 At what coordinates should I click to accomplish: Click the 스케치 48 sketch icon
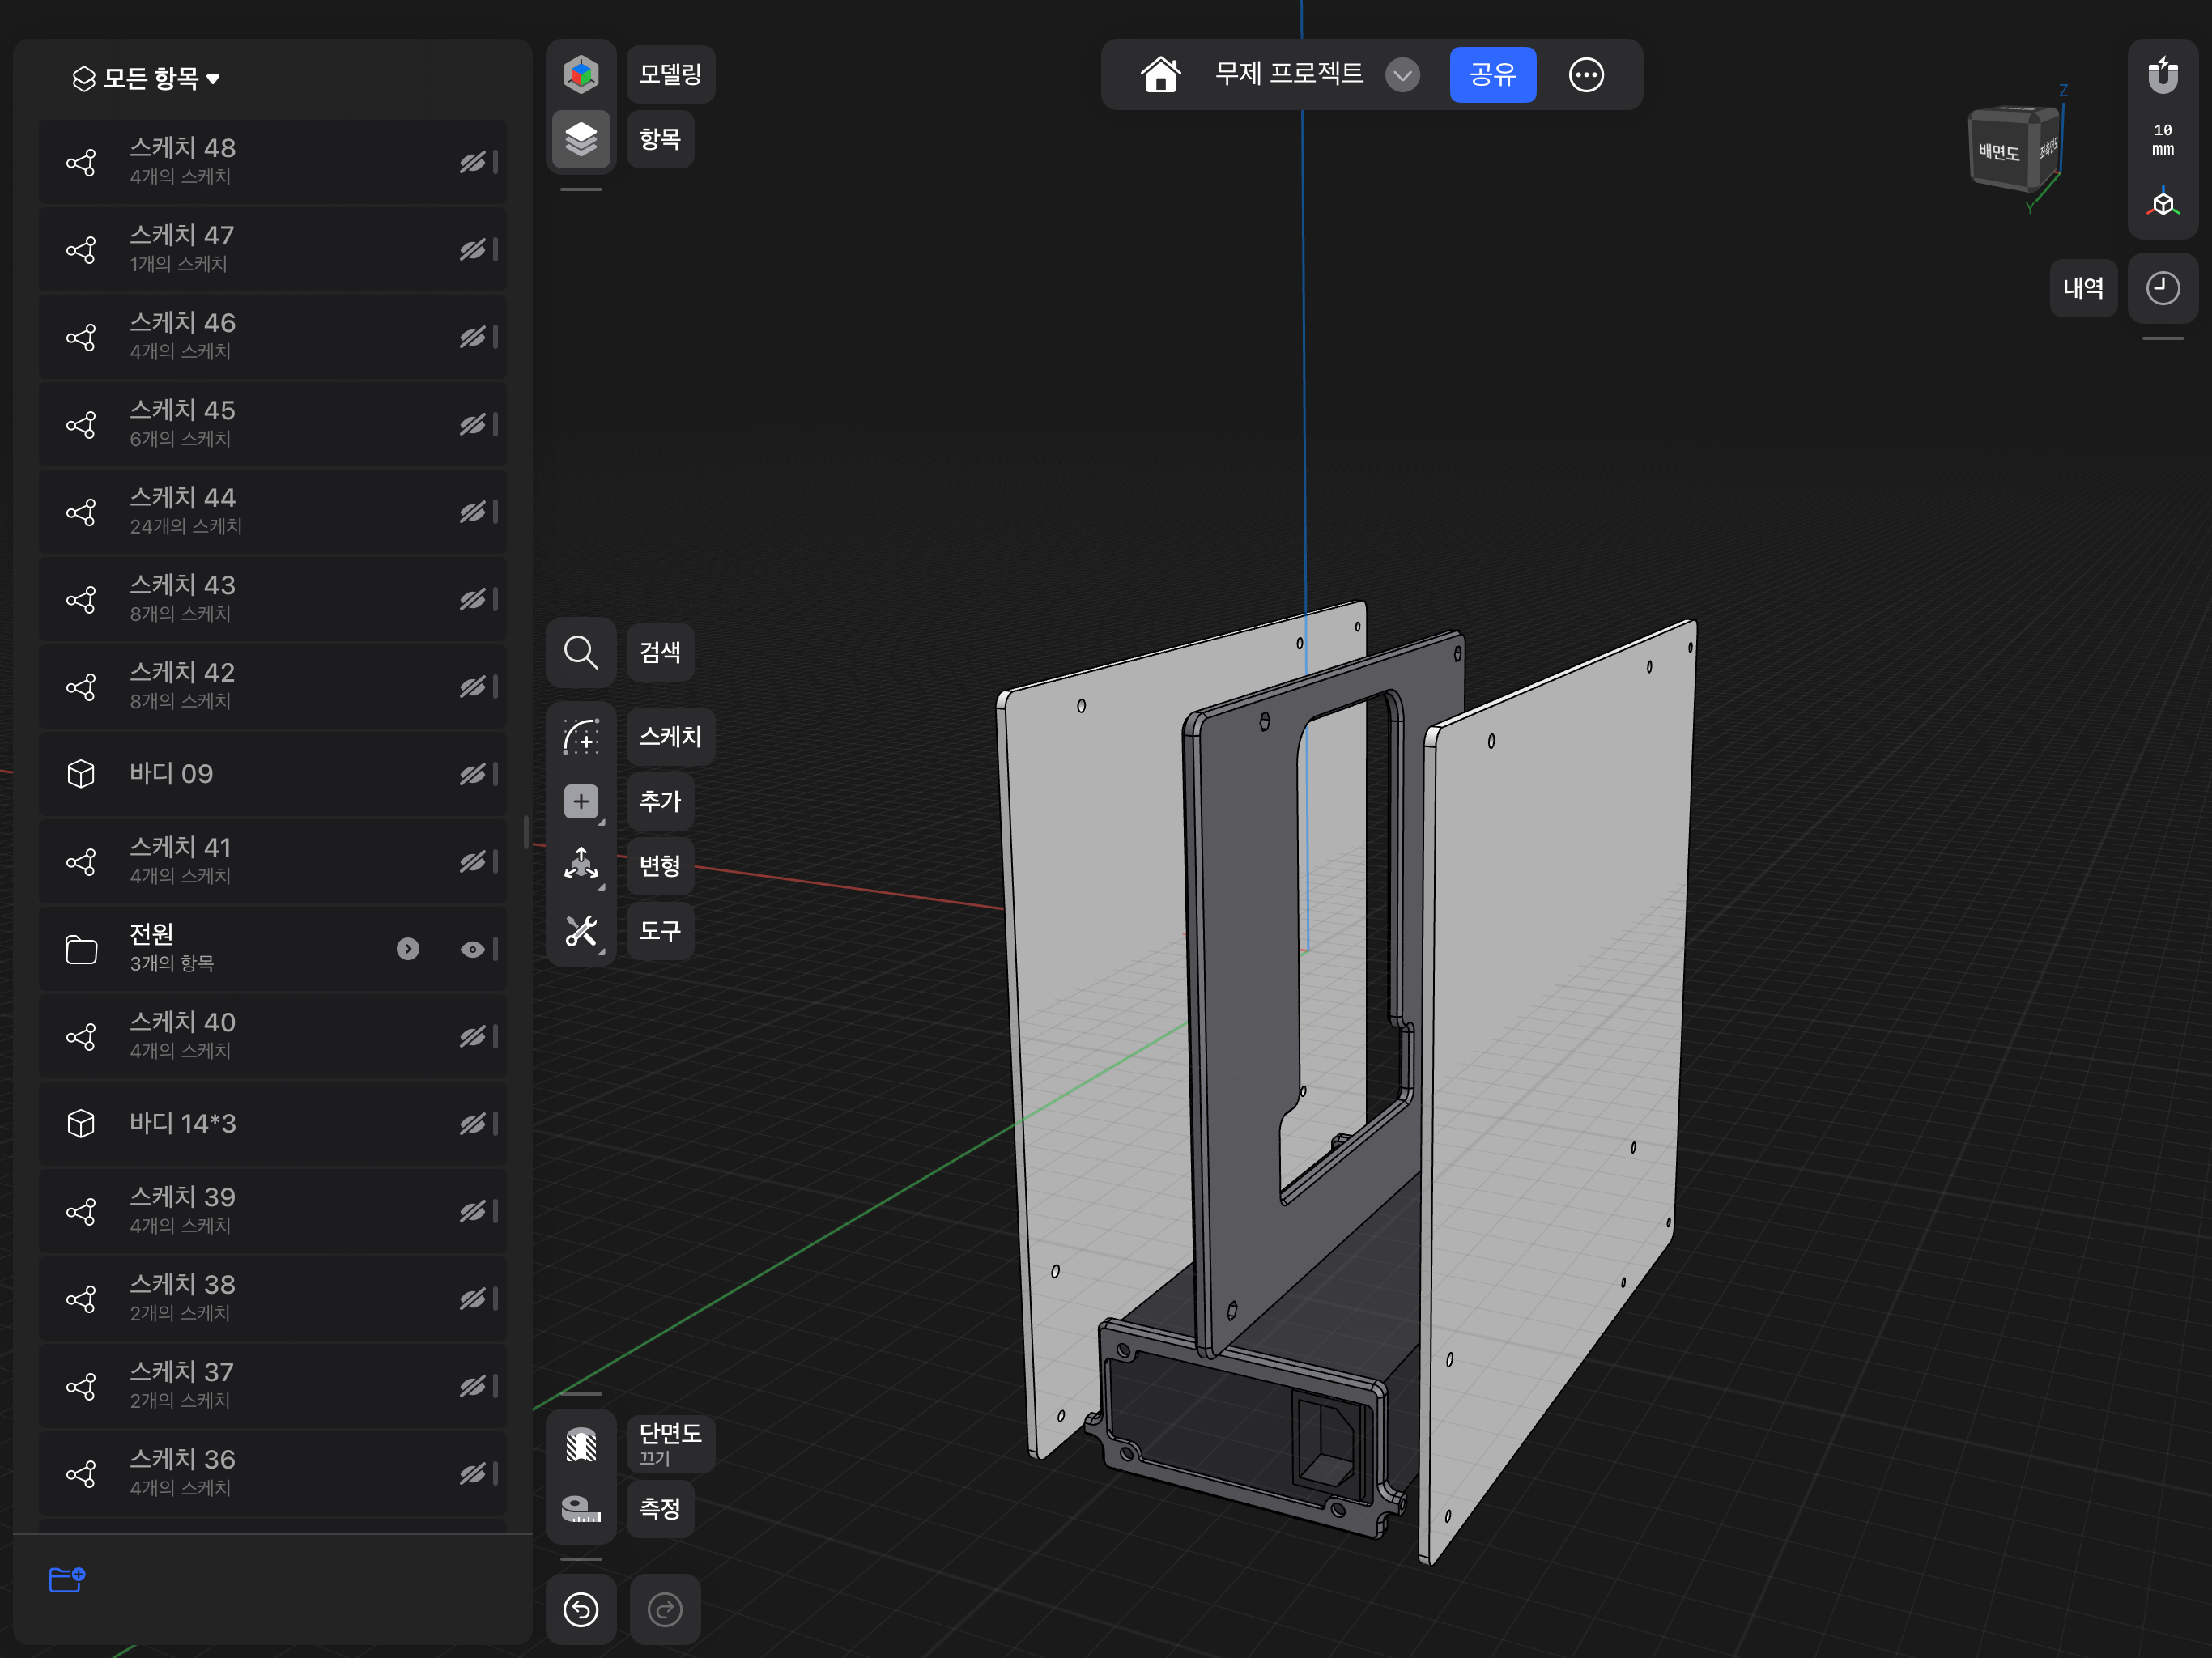[81, 162]
